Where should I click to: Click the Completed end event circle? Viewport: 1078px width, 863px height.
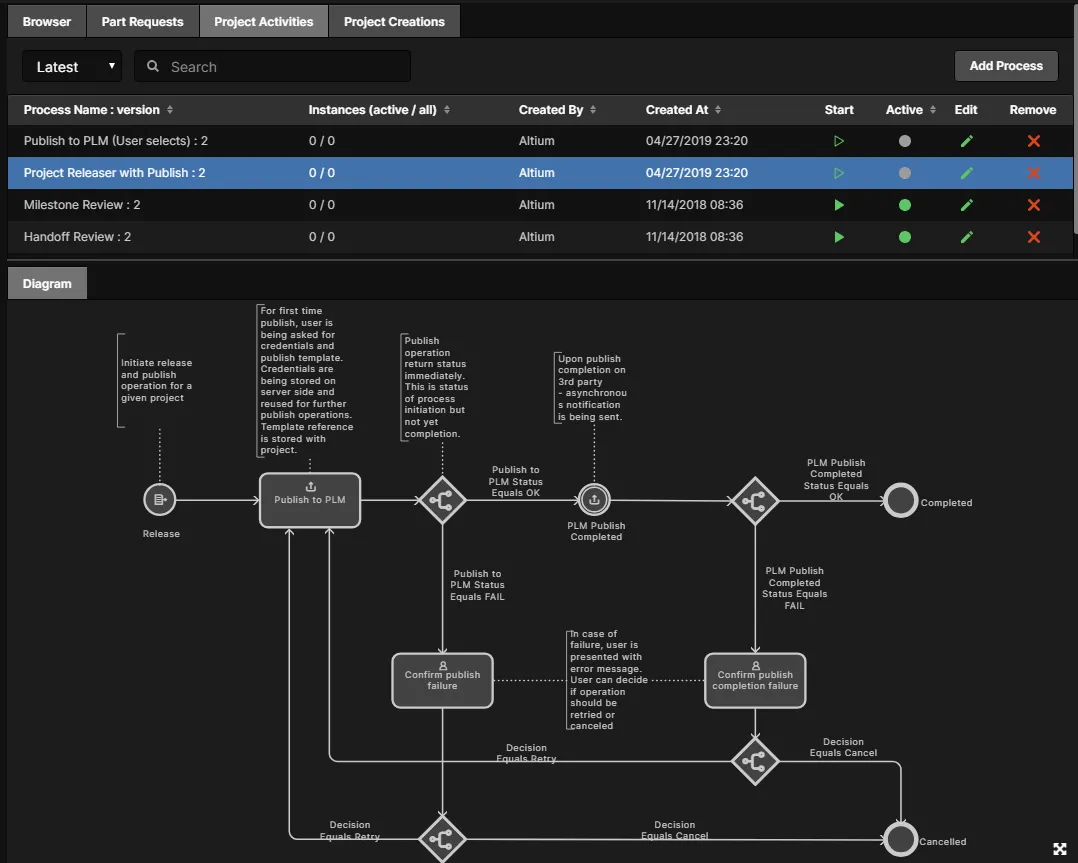(x=901, y=501)
